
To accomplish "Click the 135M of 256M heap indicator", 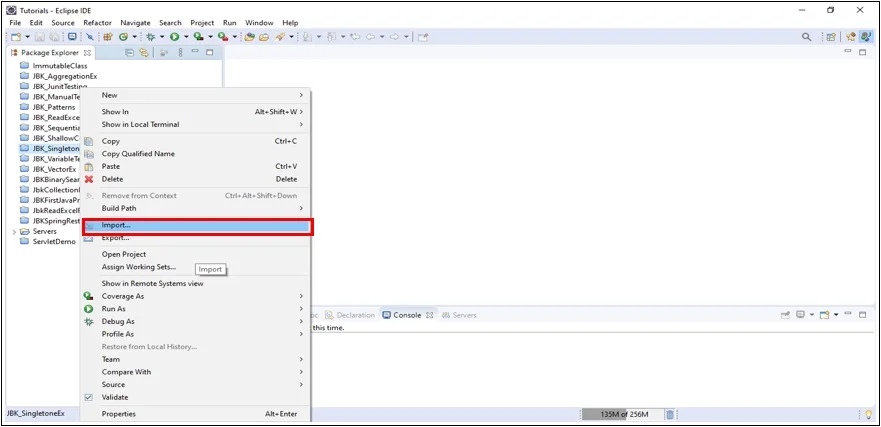I will (x=623, y=415).
